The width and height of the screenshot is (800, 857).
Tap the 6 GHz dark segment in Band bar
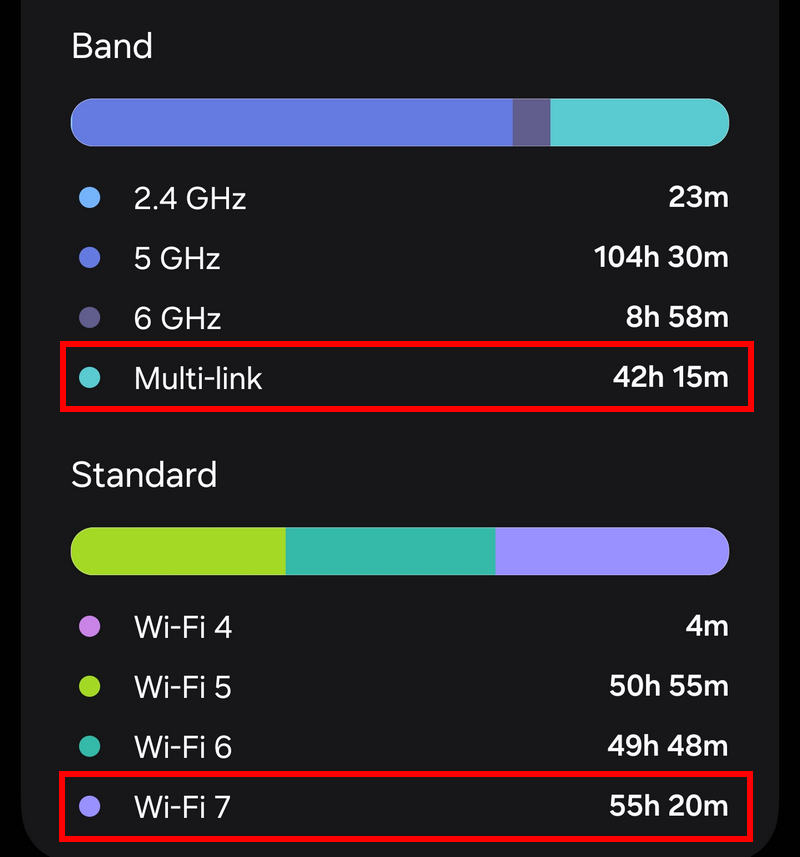pyautogui.click(x=531, y=122)
